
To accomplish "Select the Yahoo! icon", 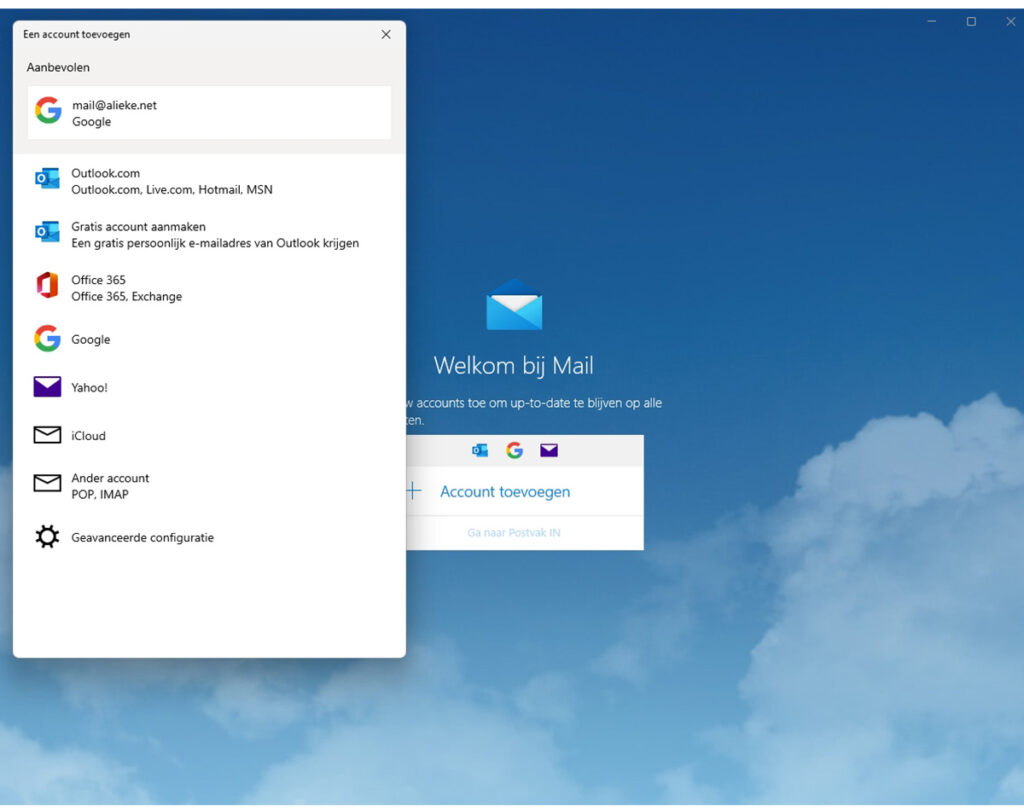I will [47, 387].
